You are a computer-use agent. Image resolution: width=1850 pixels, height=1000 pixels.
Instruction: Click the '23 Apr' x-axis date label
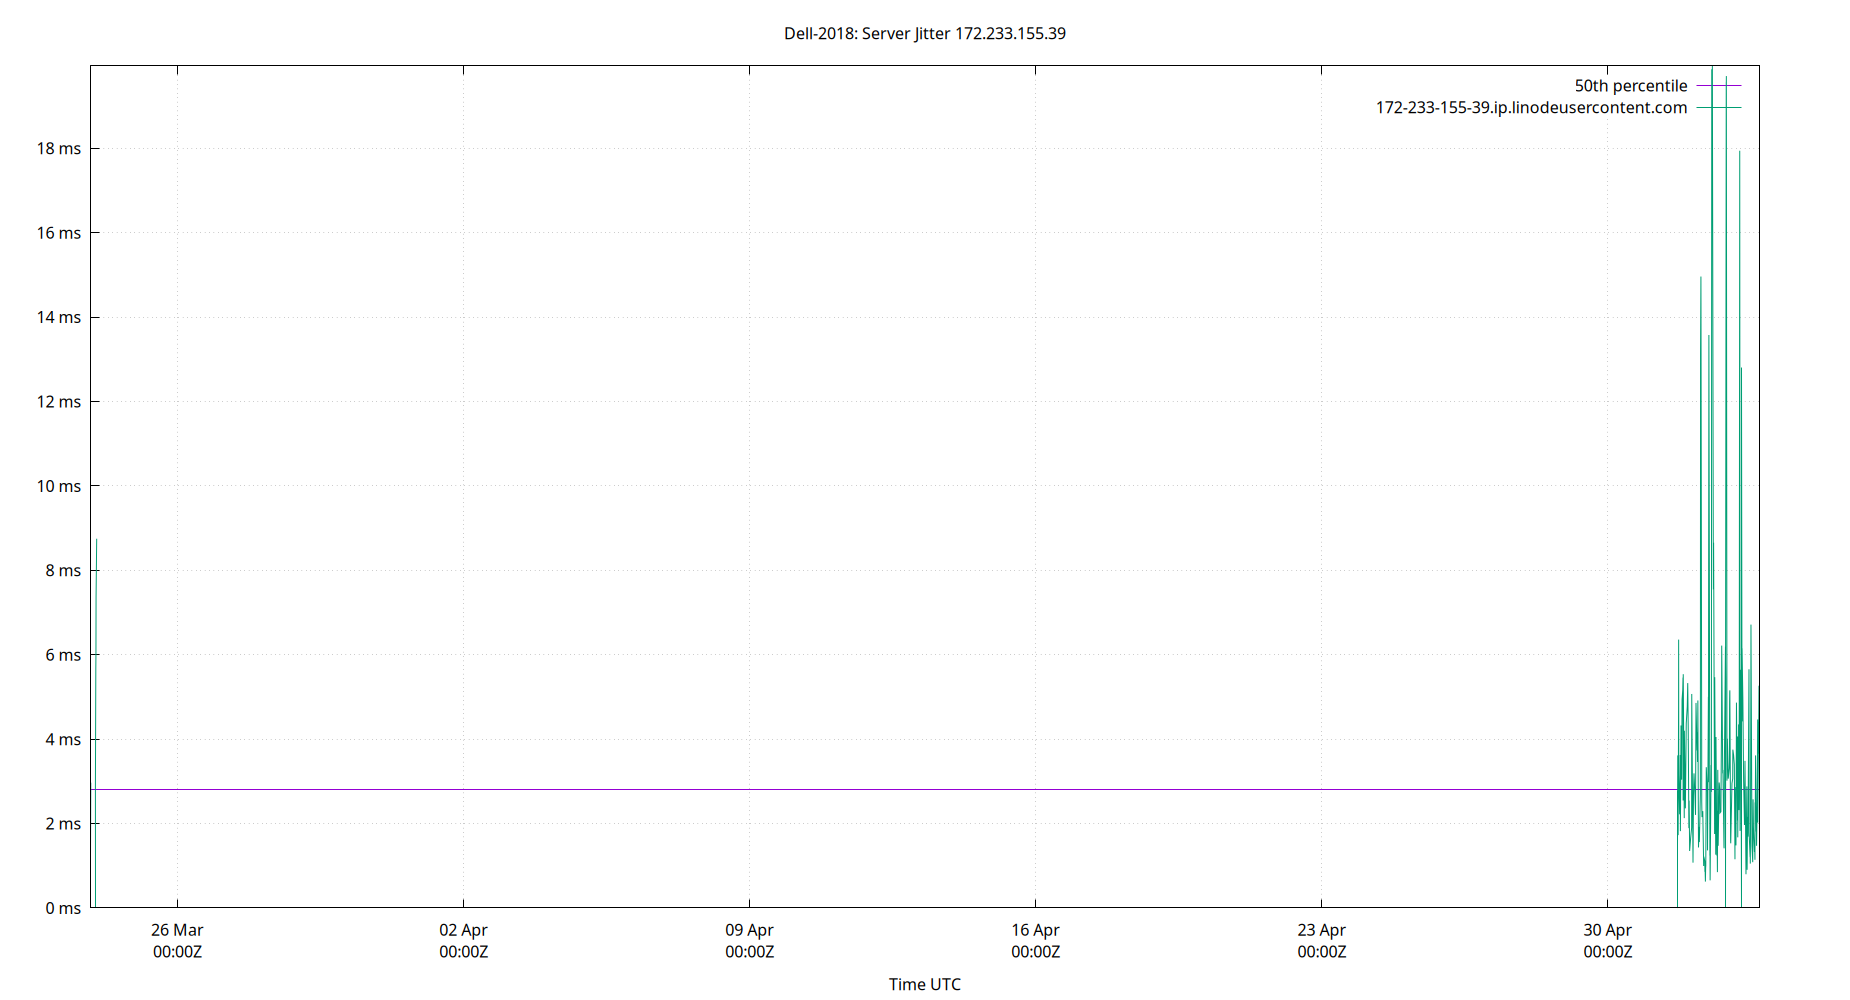click(x=1321, y=930)
